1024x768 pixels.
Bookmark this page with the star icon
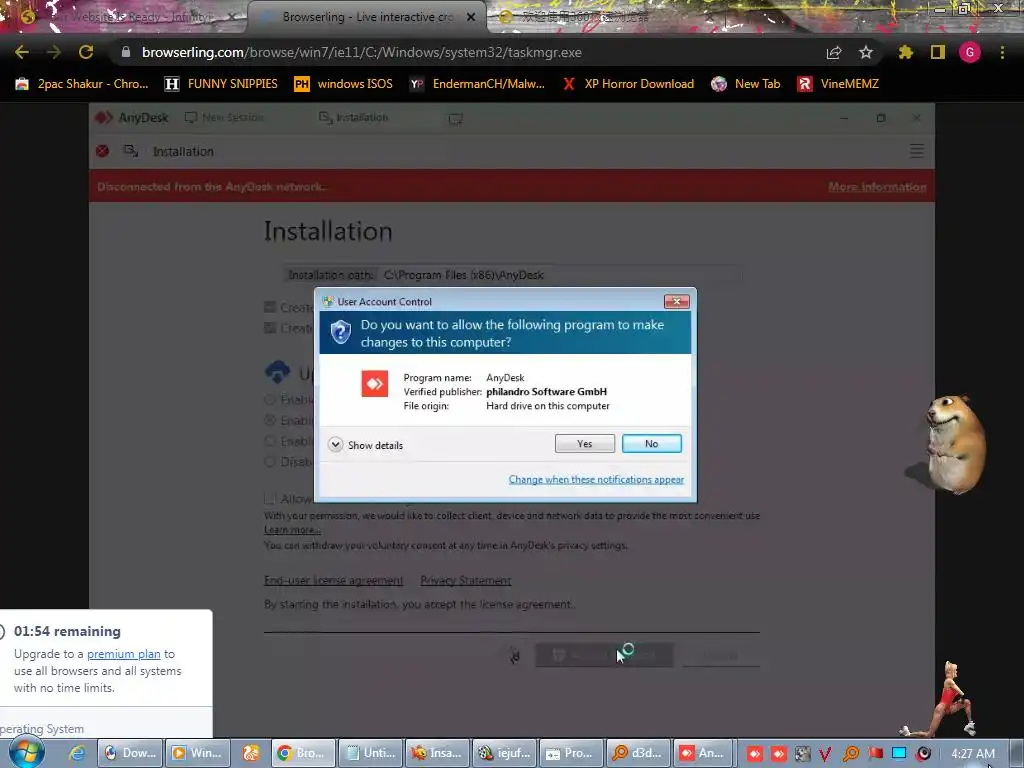[865, 52]
